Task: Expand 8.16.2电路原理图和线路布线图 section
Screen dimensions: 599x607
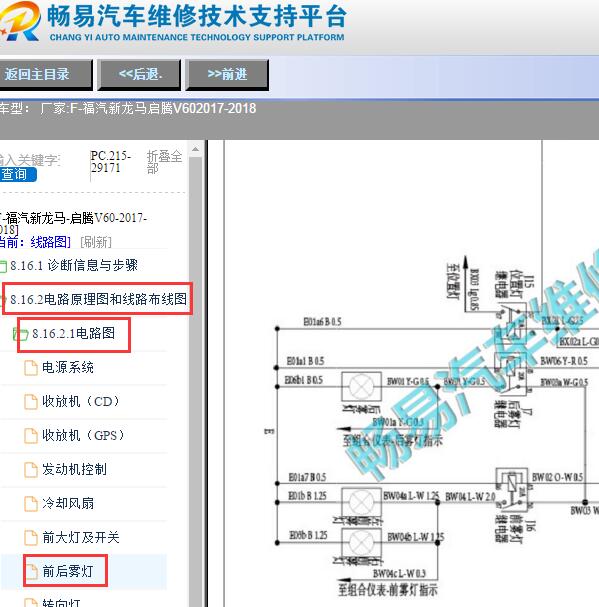Action: point(98,299)
